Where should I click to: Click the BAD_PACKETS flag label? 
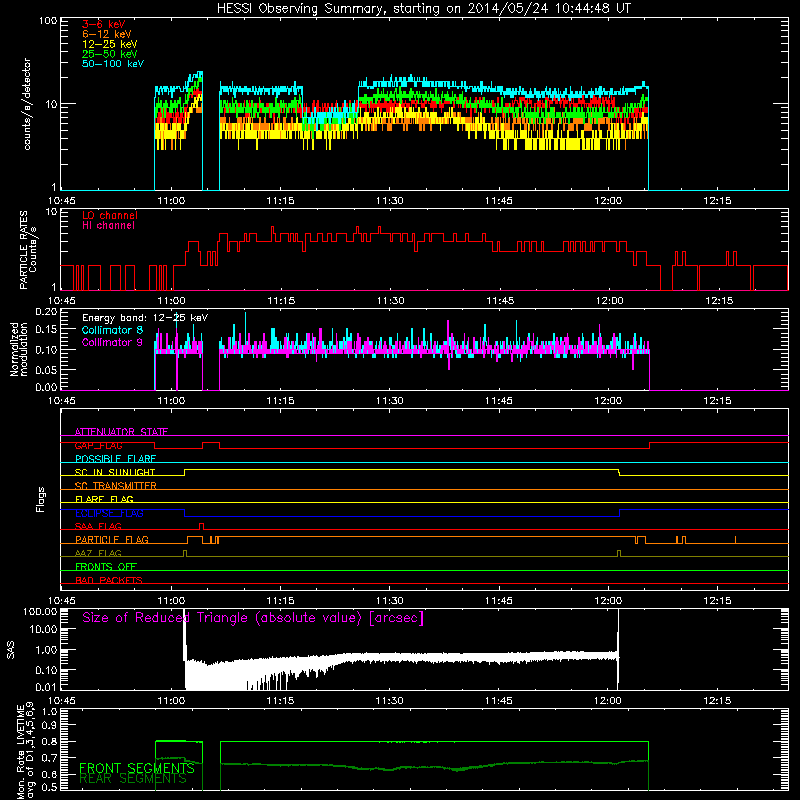109,580
